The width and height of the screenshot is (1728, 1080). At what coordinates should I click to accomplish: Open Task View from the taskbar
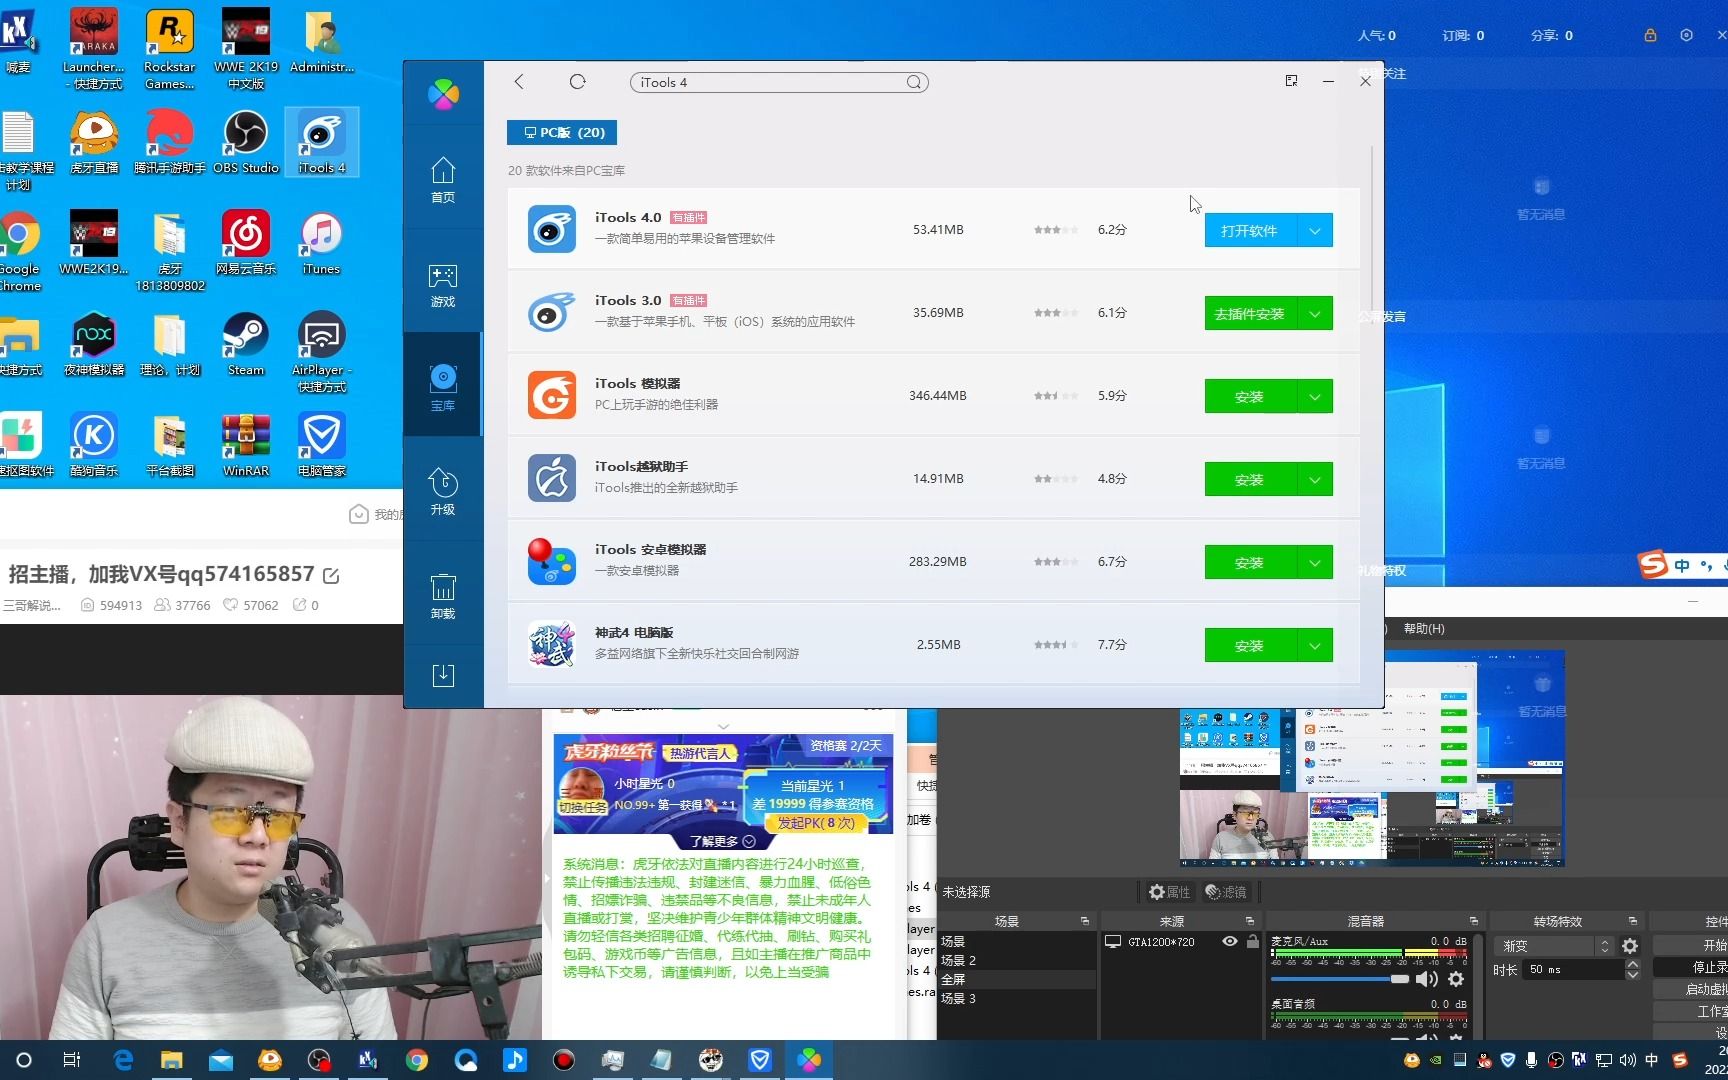coord(72,1060)
